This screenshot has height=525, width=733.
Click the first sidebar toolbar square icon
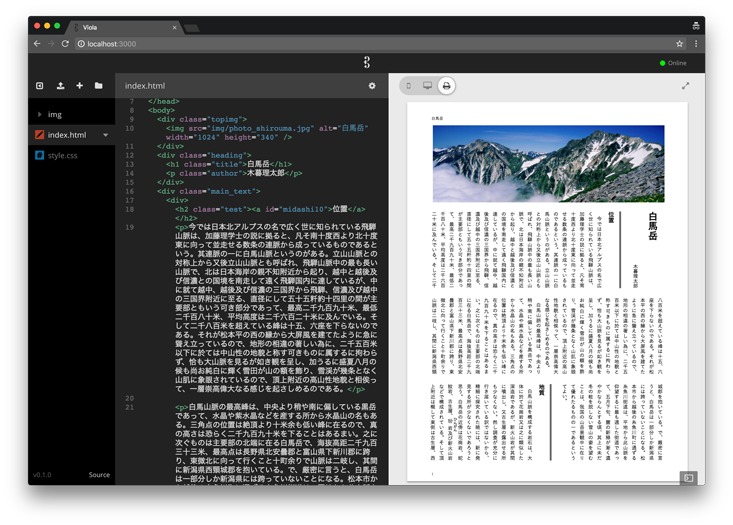(40, 86)
